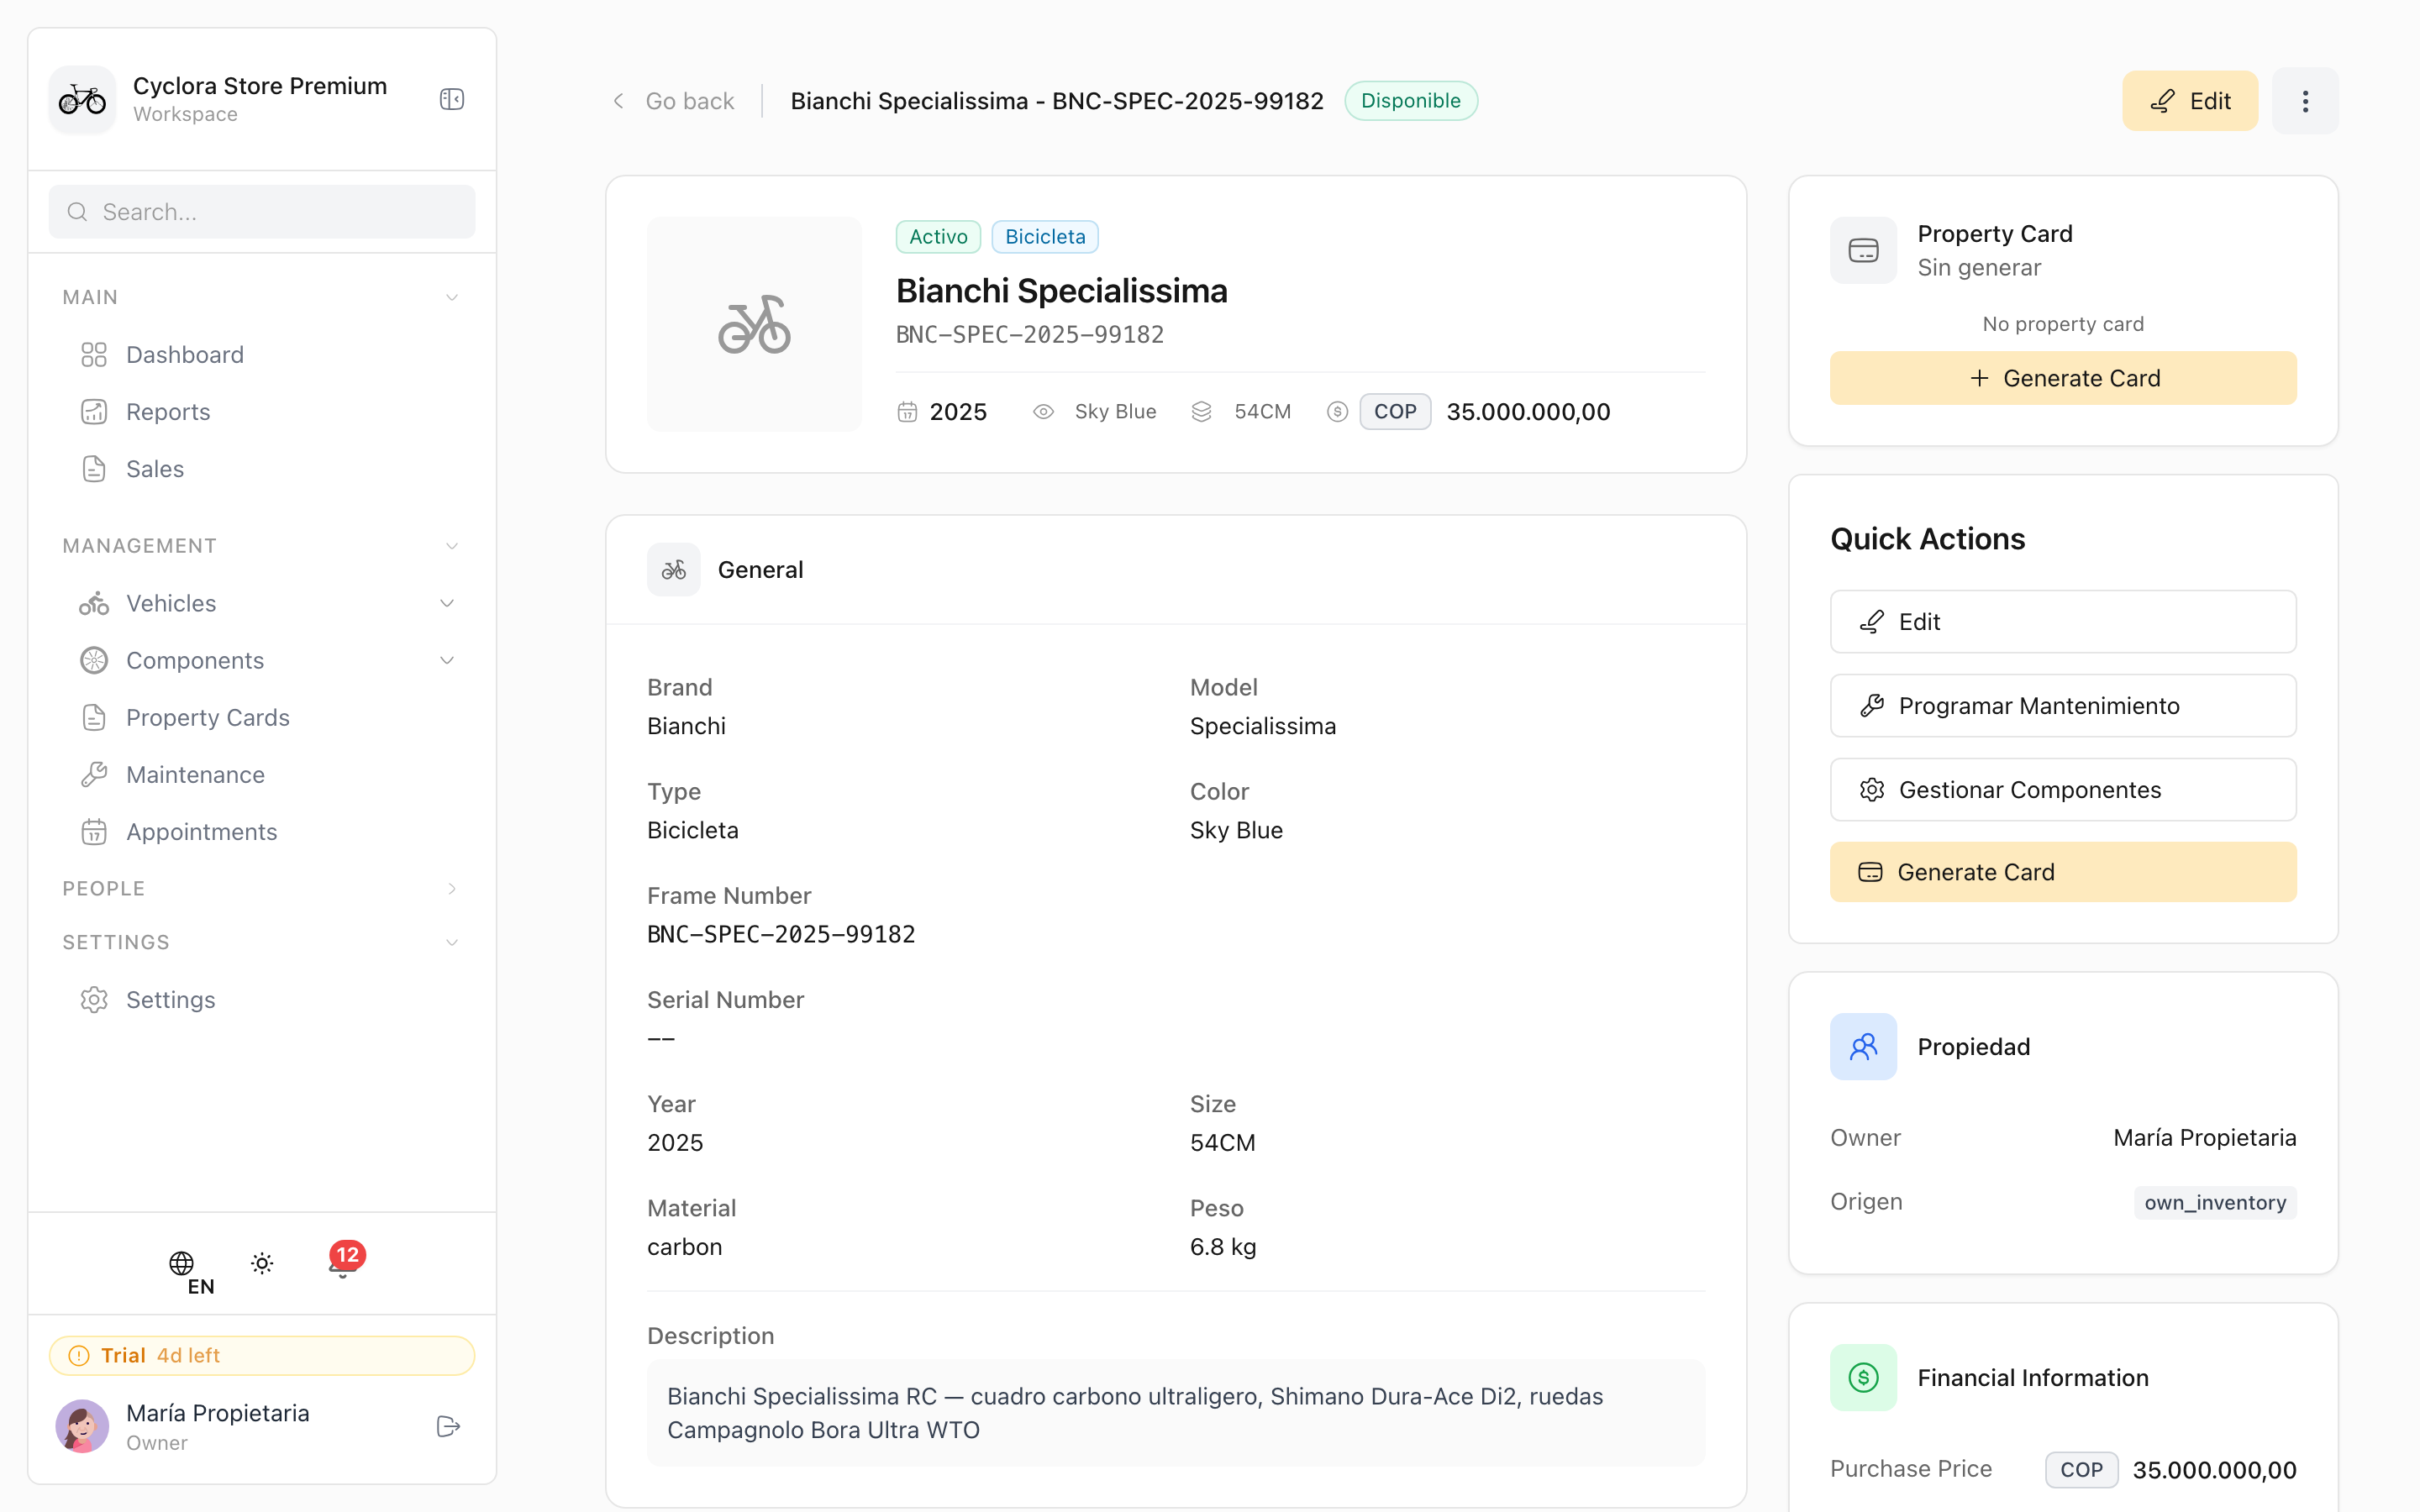Click the COP badge beside Purchase Price
This screenshot has width=2420, height=1512.
(x=2081, y=1470)
